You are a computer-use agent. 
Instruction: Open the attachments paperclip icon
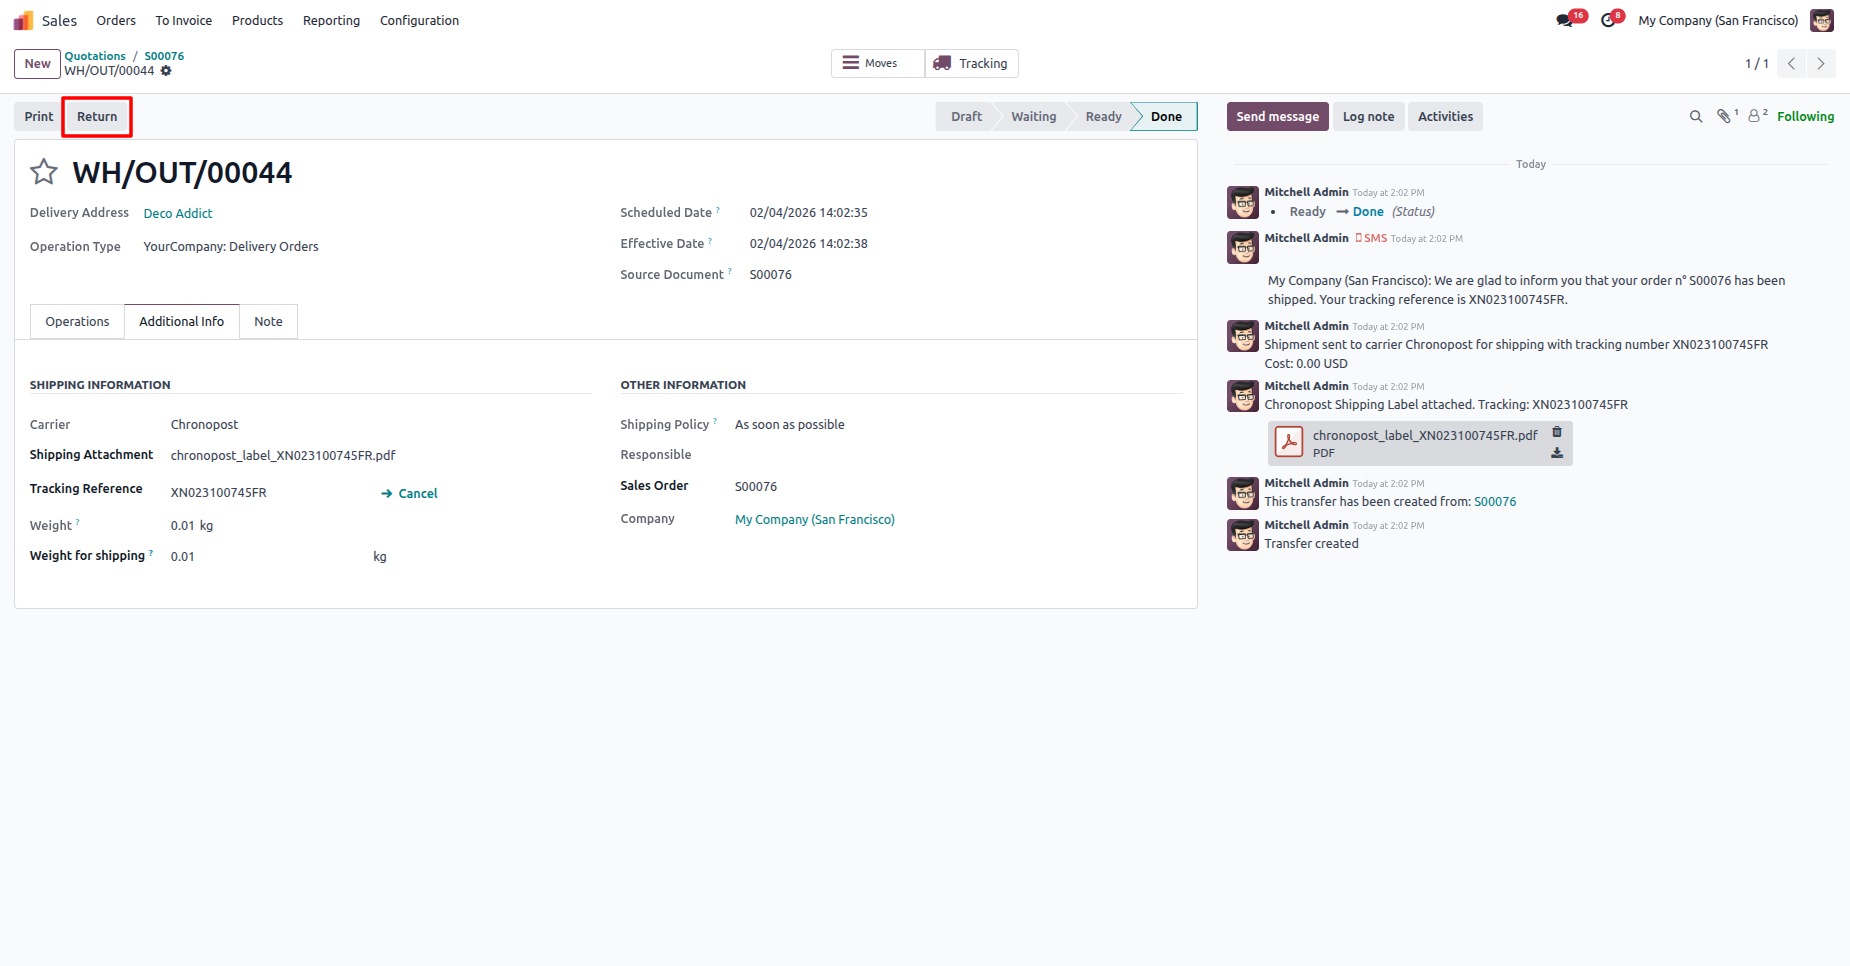[1724, 117]
